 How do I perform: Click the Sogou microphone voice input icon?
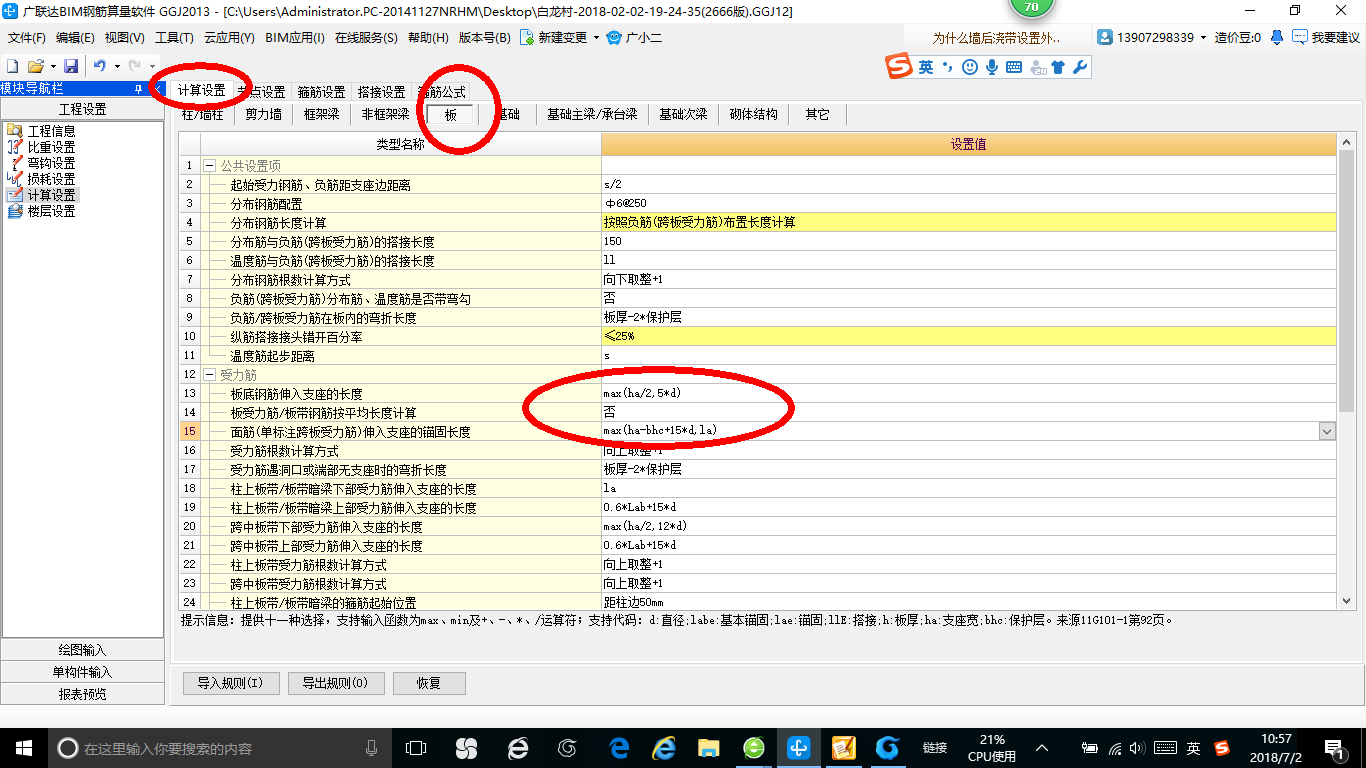[x=992, y=67]
